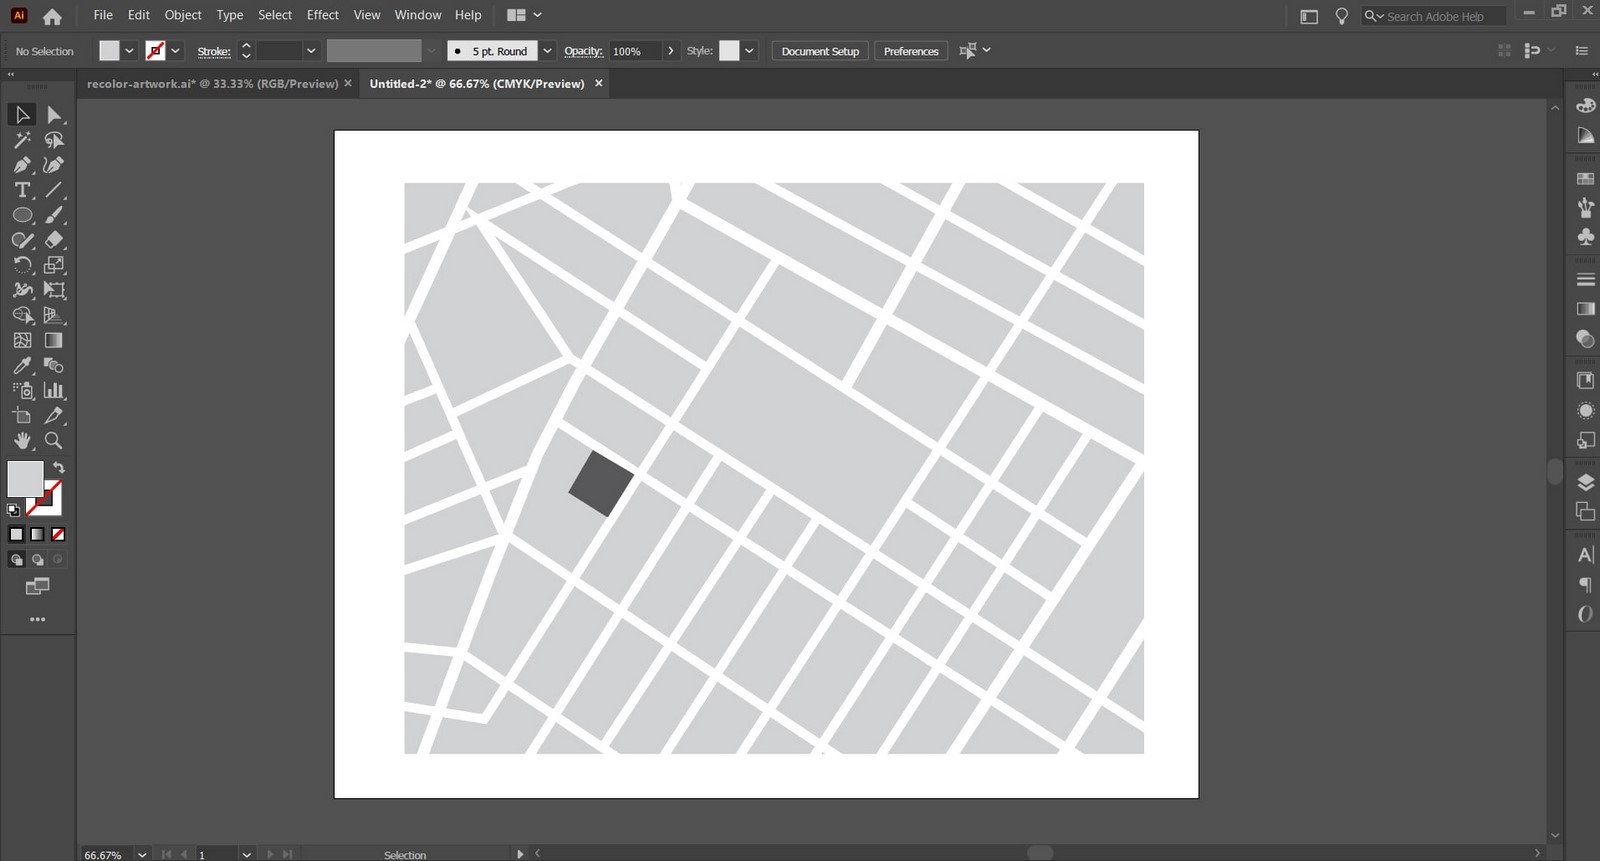Open the File menu
This screenshot has width=1600, height=861.
coord(103,15)
